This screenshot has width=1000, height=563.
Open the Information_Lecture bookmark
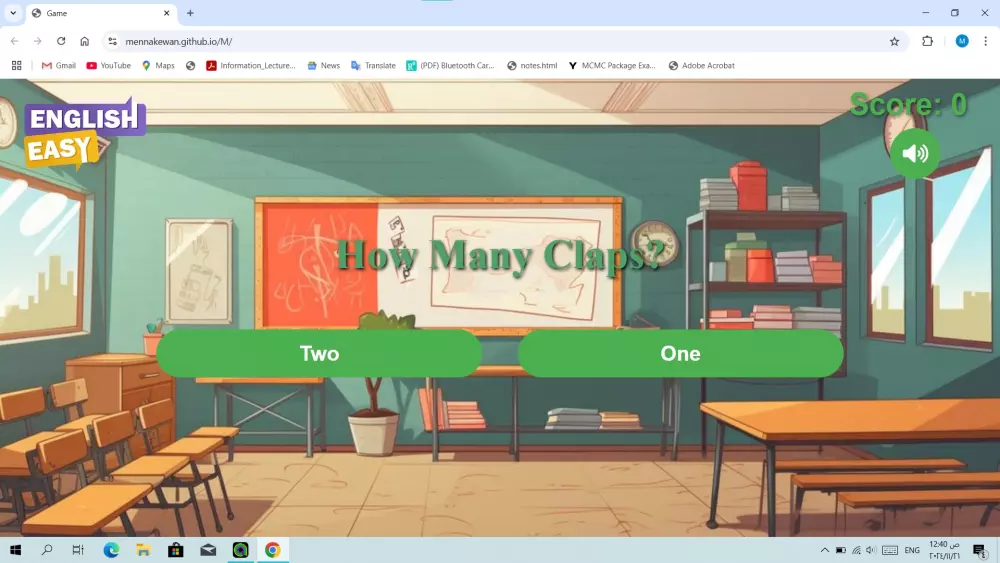251,66
